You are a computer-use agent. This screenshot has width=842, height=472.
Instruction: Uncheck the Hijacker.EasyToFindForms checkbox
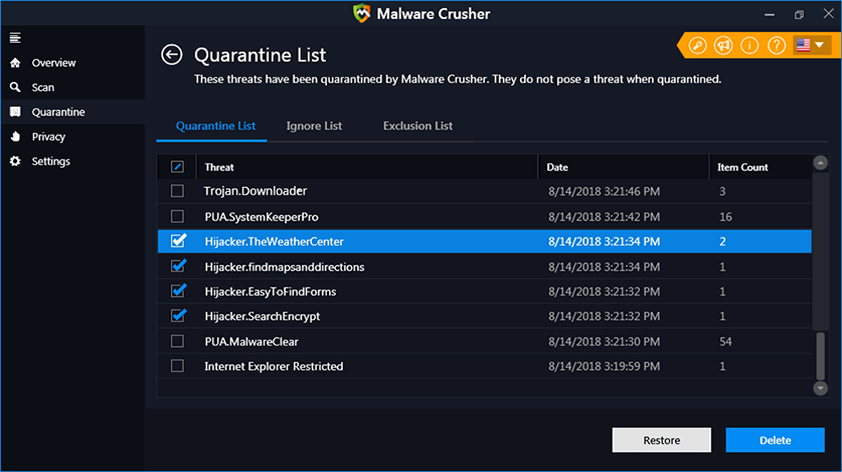pos(178,291)
